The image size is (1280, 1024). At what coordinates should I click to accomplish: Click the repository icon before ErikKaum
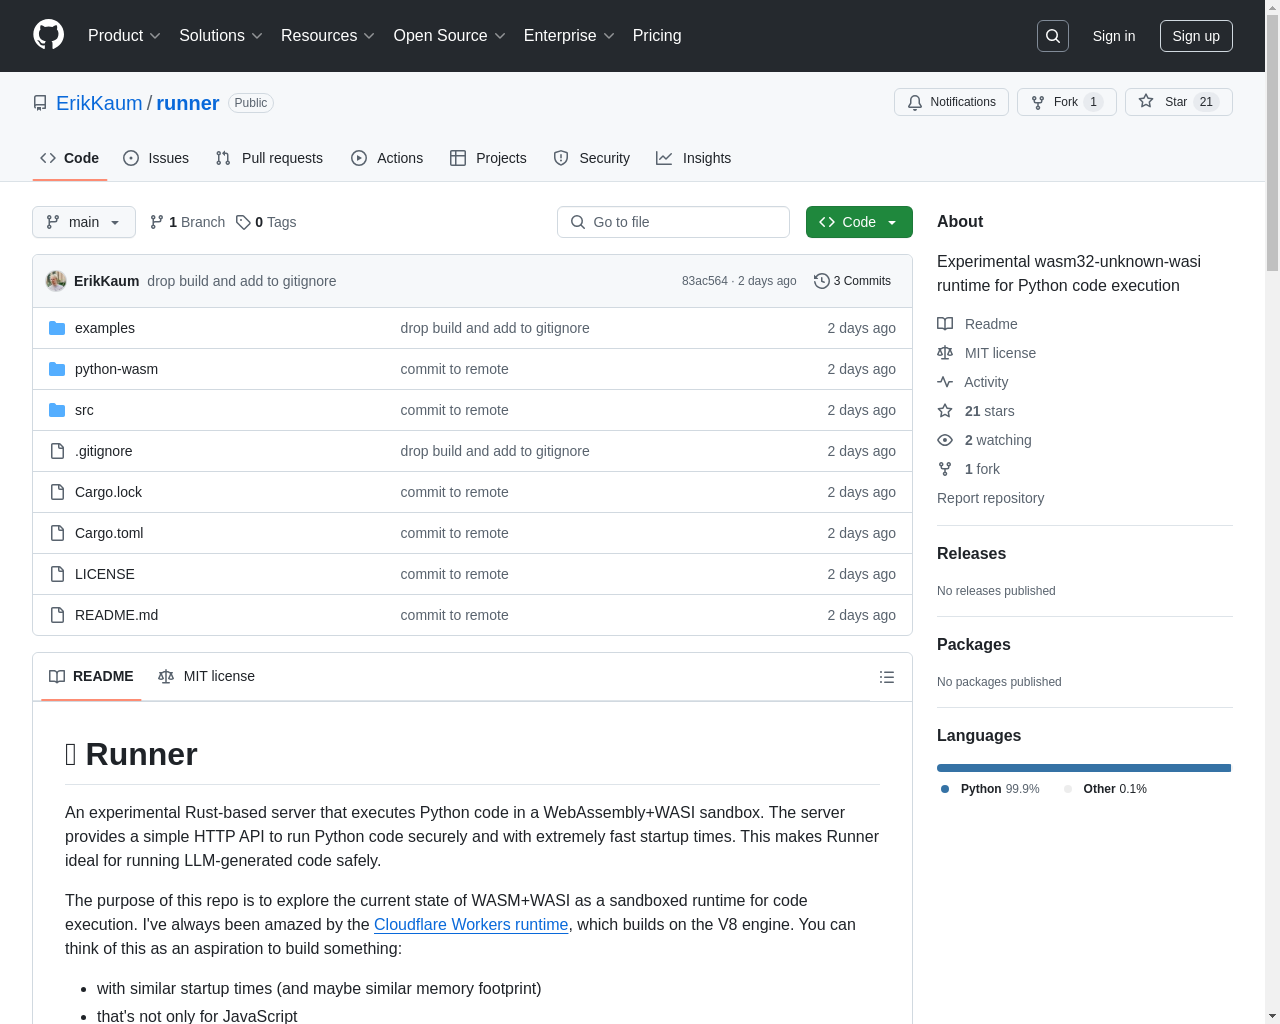click(x=40, y=103)
